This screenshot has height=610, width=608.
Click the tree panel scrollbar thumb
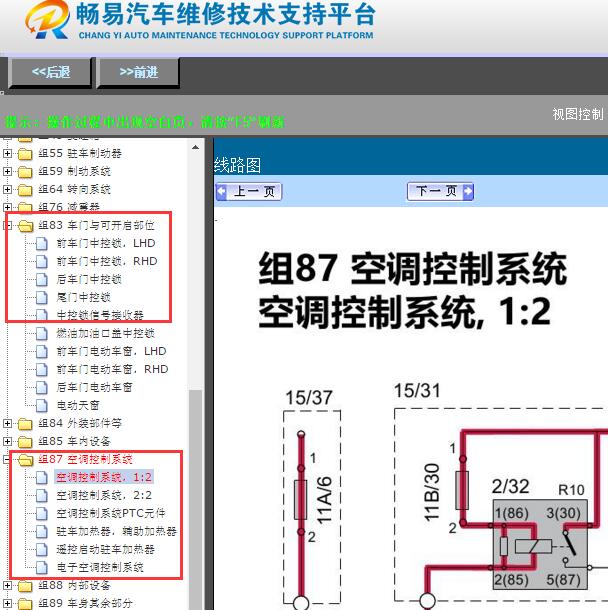[195, 500]
